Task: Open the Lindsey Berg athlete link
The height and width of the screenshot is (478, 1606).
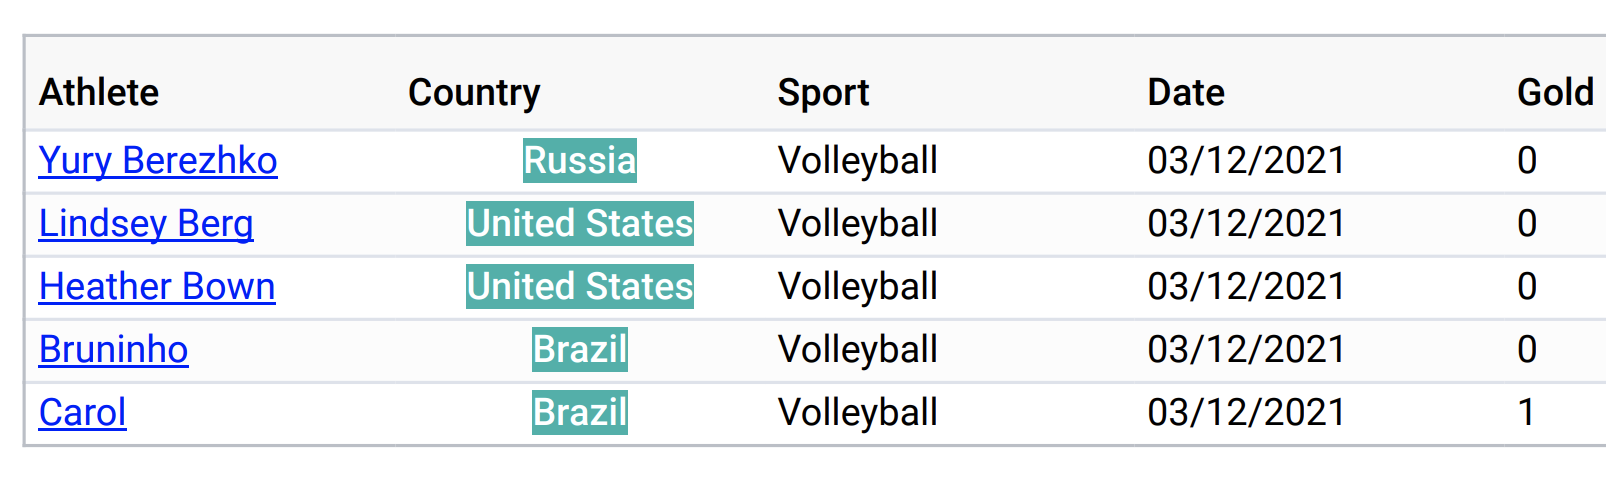Action: [146, 224]
